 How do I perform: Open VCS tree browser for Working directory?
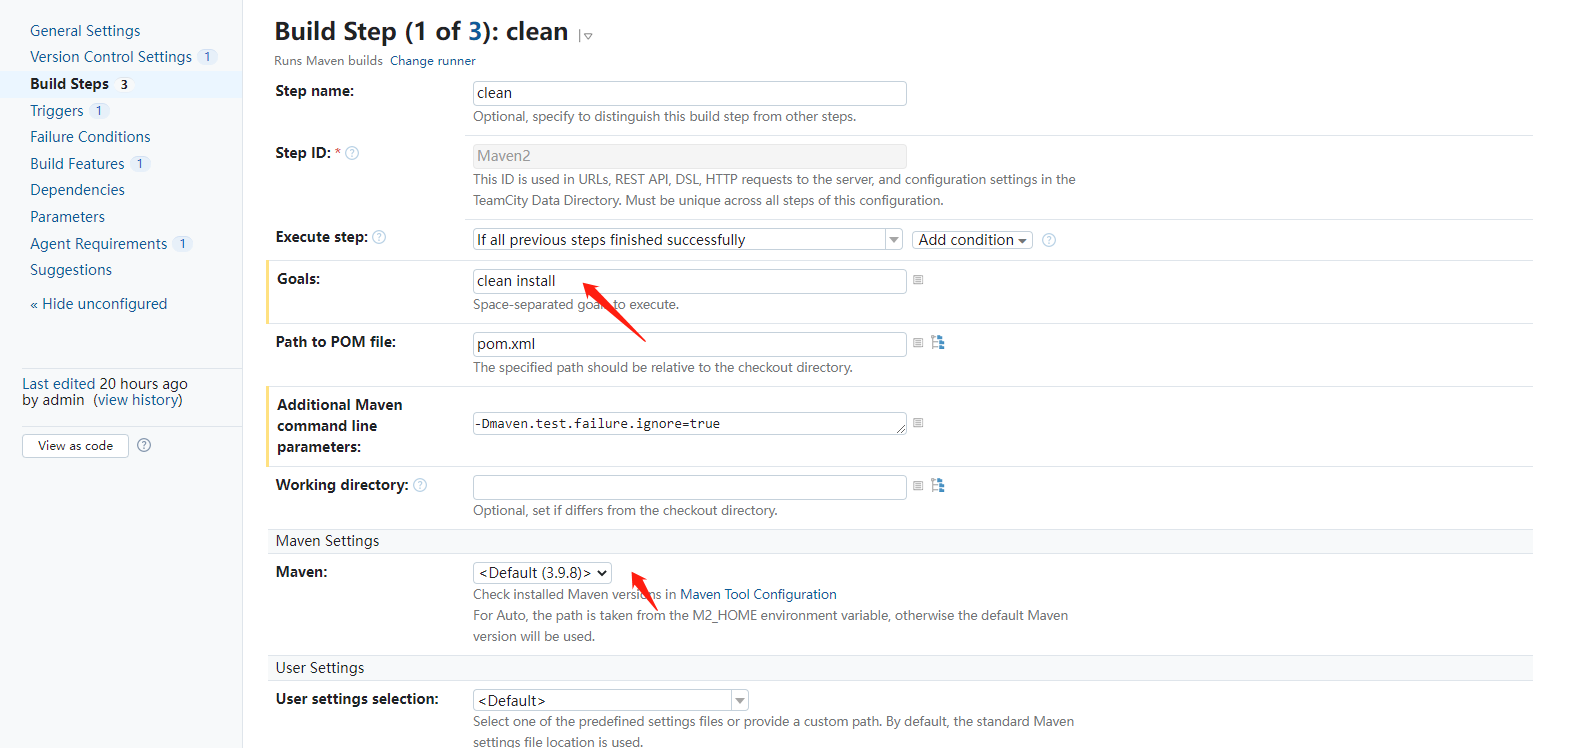click(x=938, y=486)
